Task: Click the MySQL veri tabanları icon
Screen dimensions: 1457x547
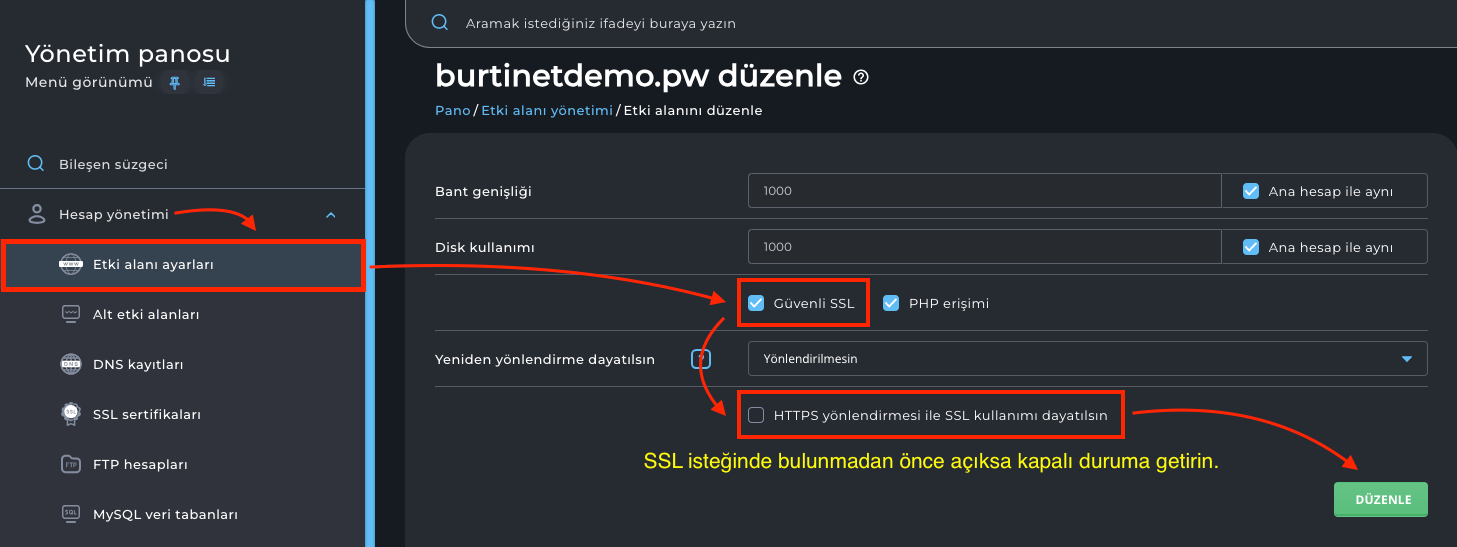Action: point(71,514)
